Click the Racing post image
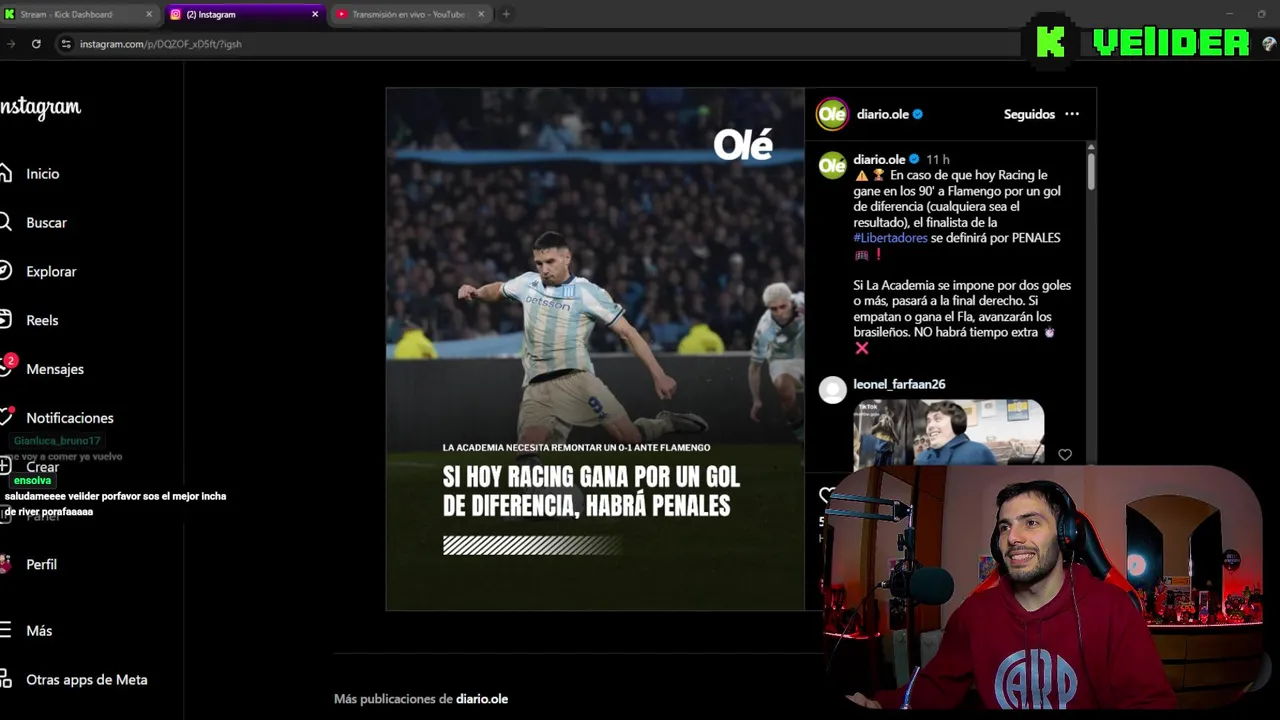 tap(595, 349)
